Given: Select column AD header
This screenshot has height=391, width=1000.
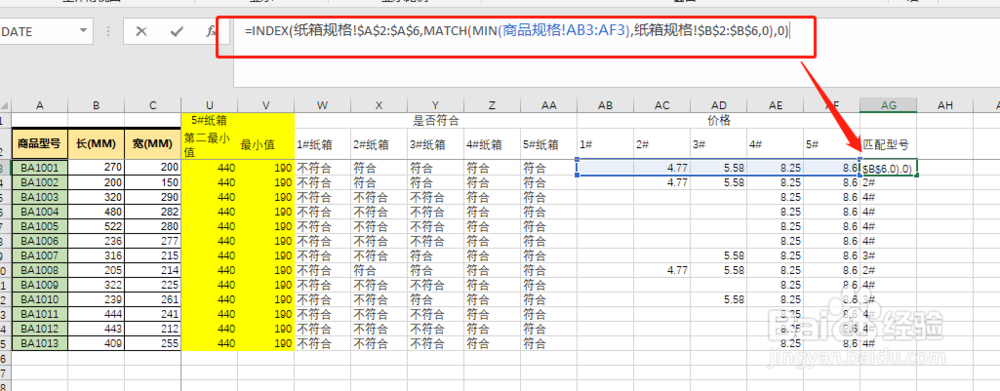Looking at the screenshot, I should click(719, 106).
